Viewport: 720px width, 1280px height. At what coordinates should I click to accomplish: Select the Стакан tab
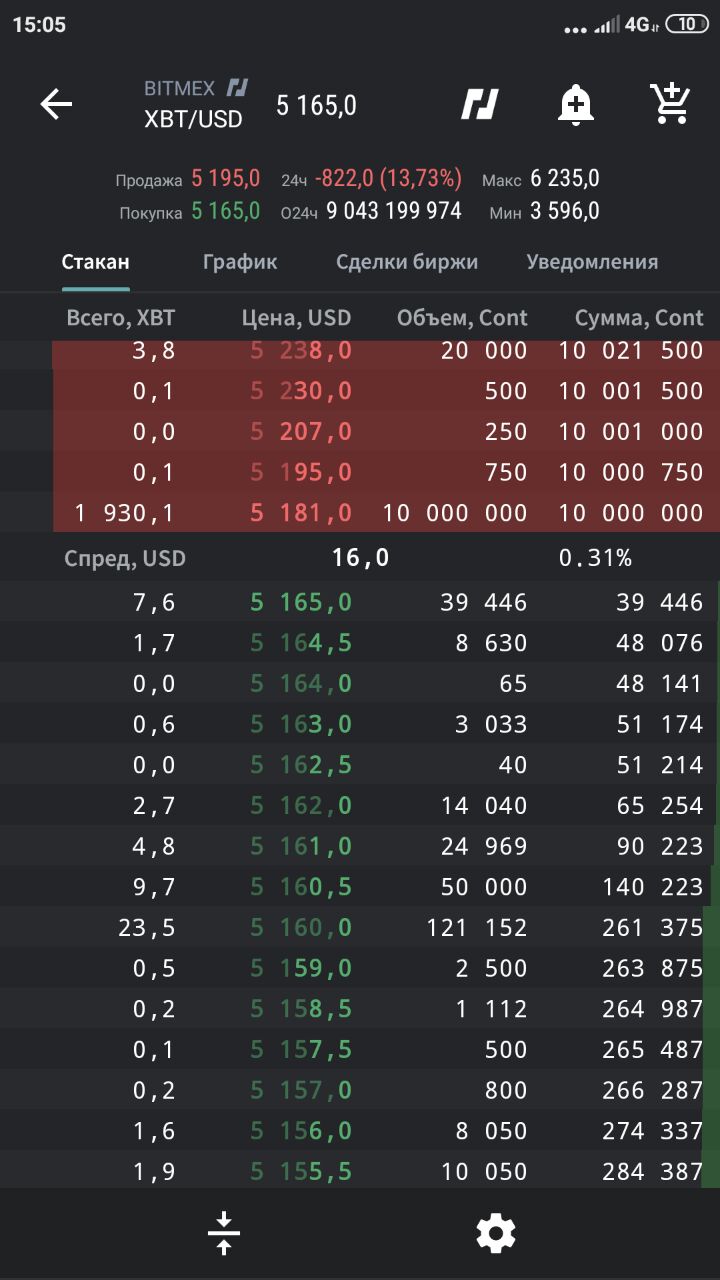96,262
